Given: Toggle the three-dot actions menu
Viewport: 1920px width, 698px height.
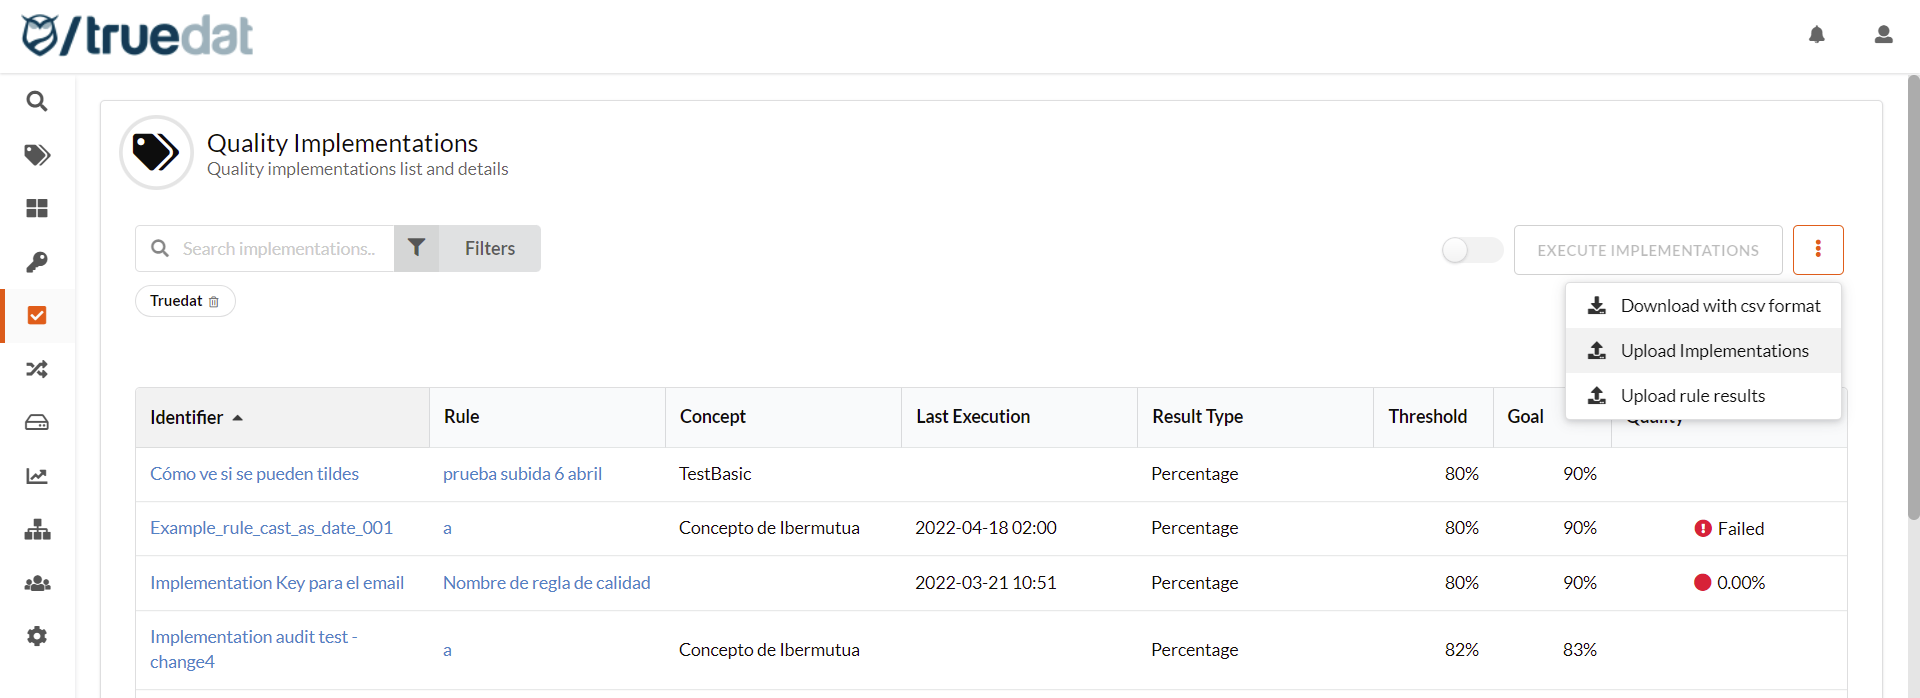Looking at the screenshot, I should tap(1817, 250).
